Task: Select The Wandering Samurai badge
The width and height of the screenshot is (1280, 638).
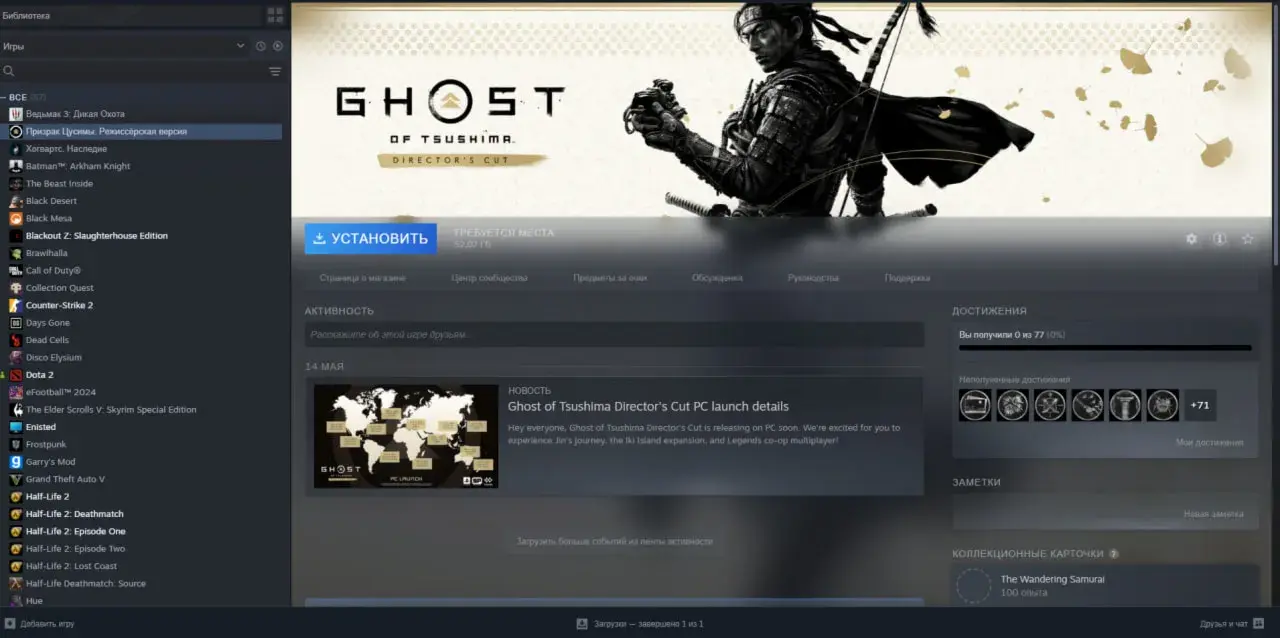Action: (x=1052, y=579)
